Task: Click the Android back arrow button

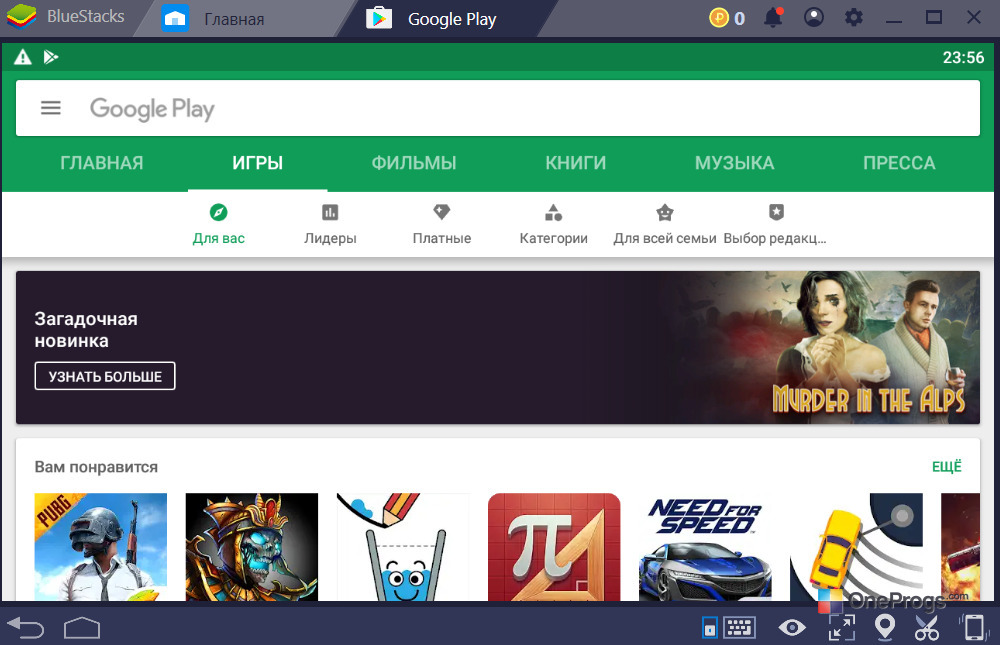Action: [26, 628]
